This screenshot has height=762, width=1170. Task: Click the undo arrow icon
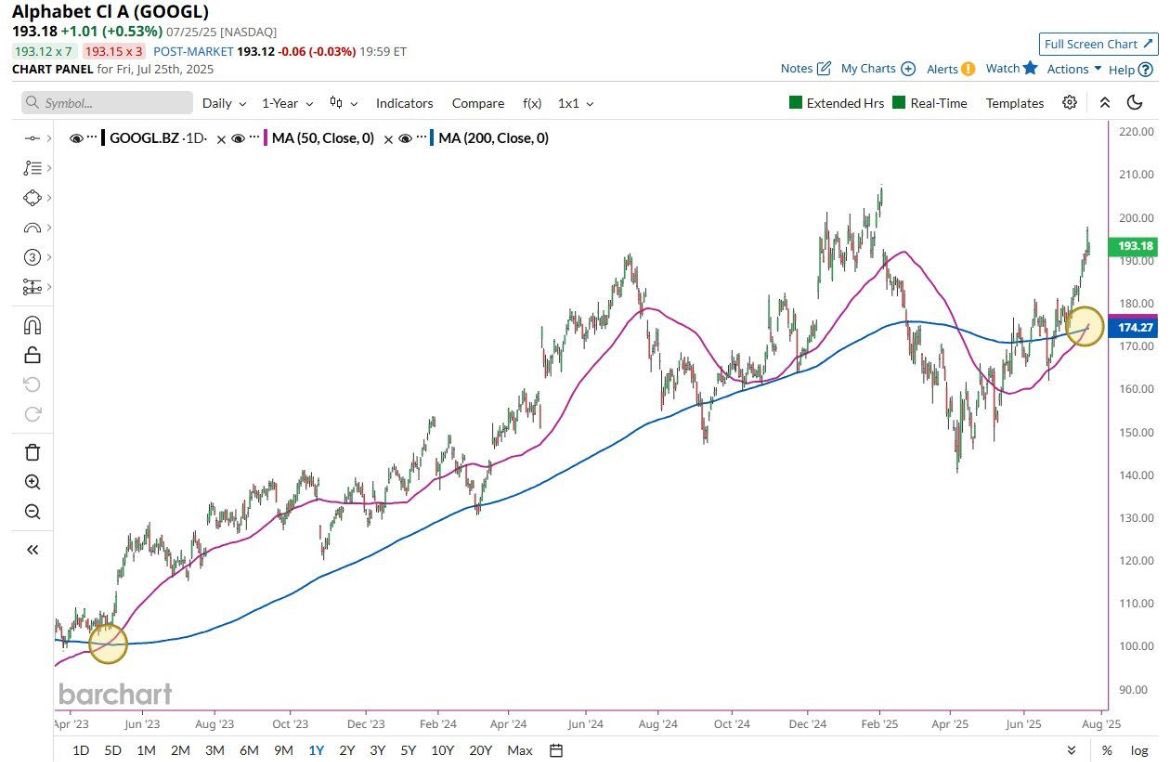(x=32, y=384)
